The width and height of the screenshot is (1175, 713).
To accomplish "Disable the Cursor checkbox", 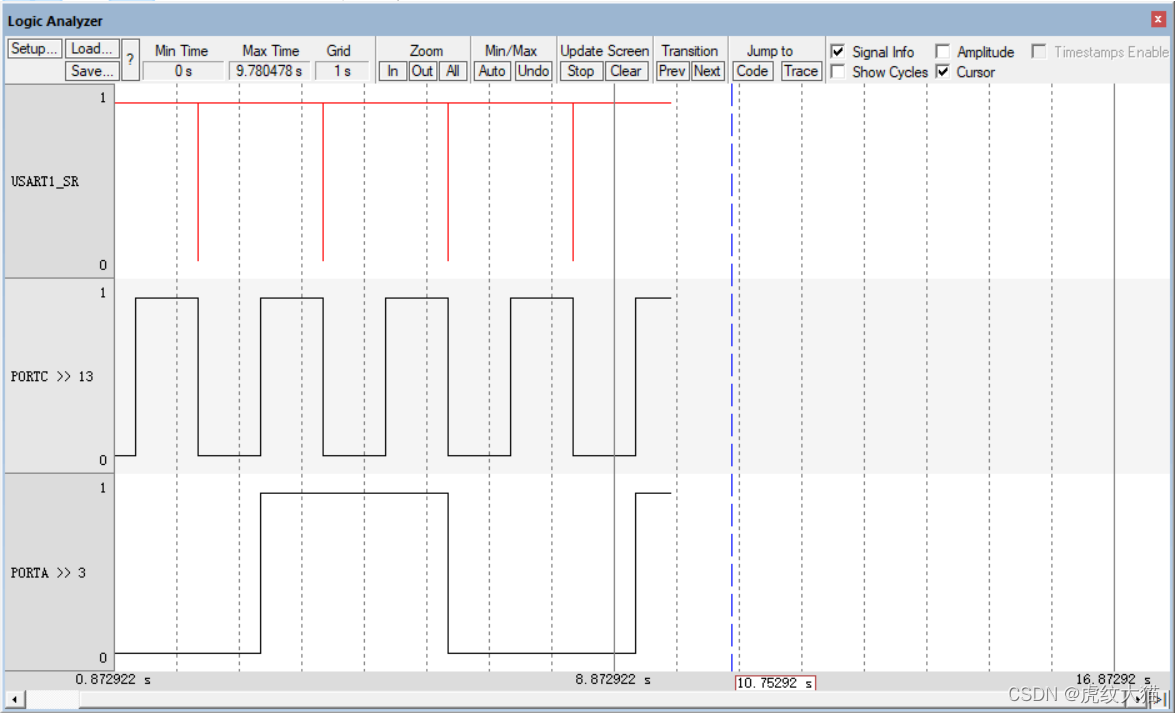I will tap(943, 72).
